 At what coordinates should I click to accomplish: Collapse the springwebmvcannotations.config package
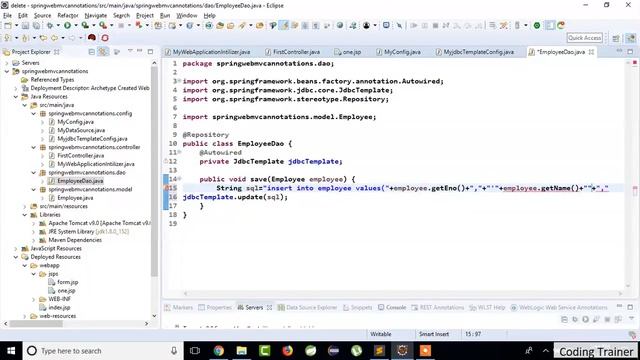[34, 114]
